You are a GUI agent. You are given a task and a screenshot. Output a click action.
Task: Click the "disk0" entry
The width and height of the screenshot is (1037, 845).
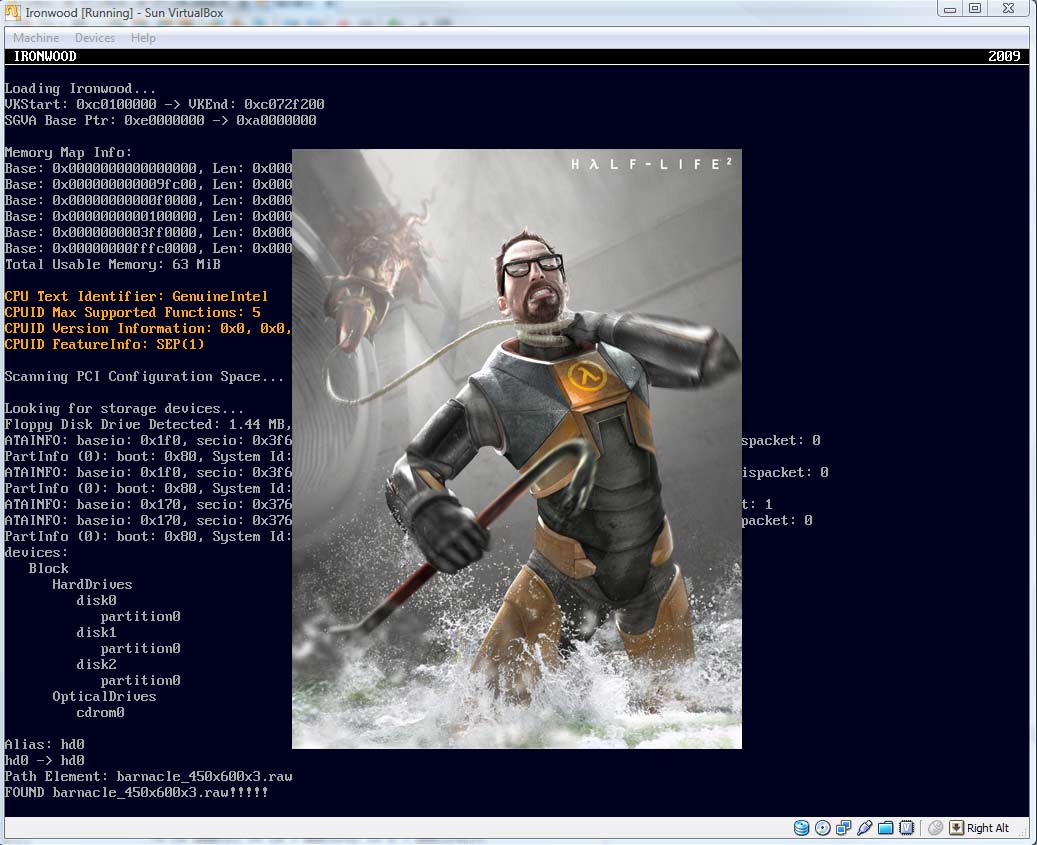[x=97, y=600]
